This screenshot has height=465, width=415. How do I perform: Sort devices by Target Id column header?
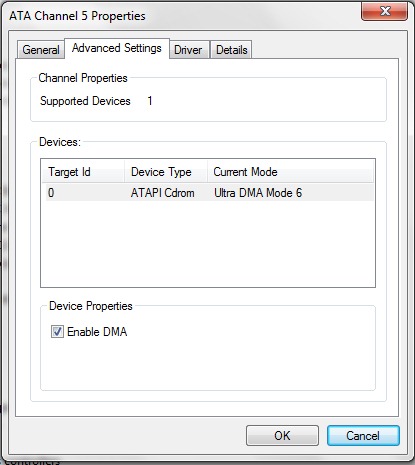pos(83,172)
